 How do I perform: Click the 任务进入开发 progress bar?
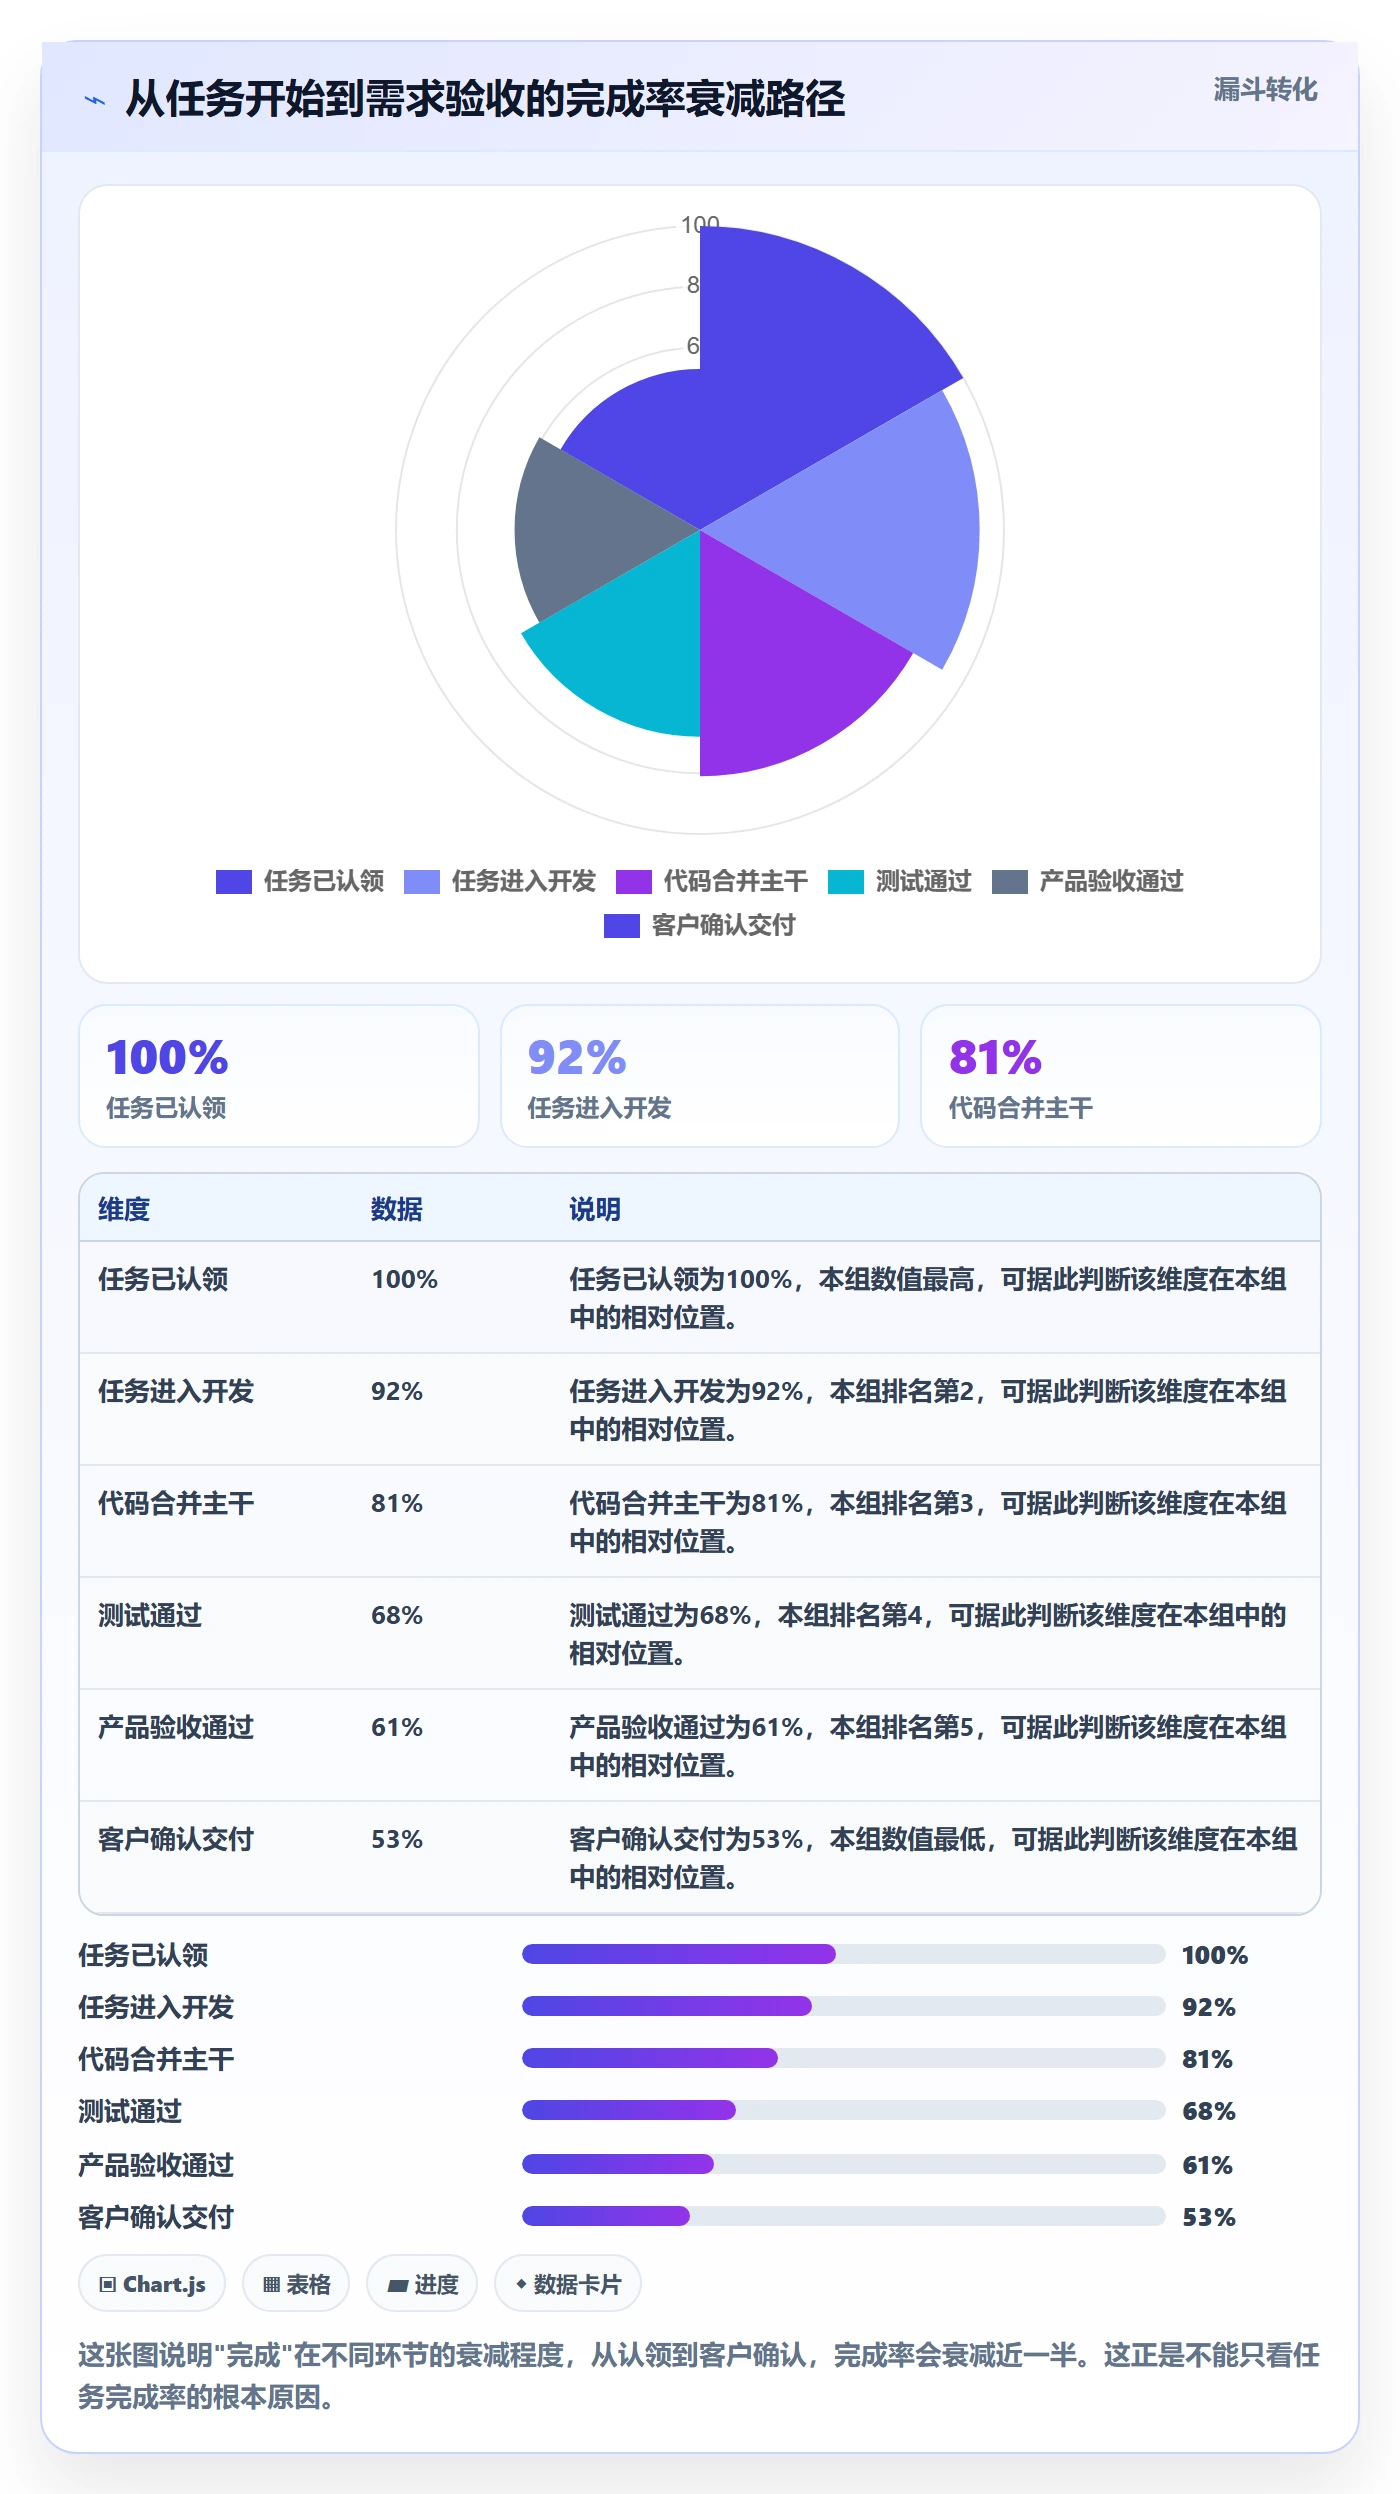coord(844,2006)
